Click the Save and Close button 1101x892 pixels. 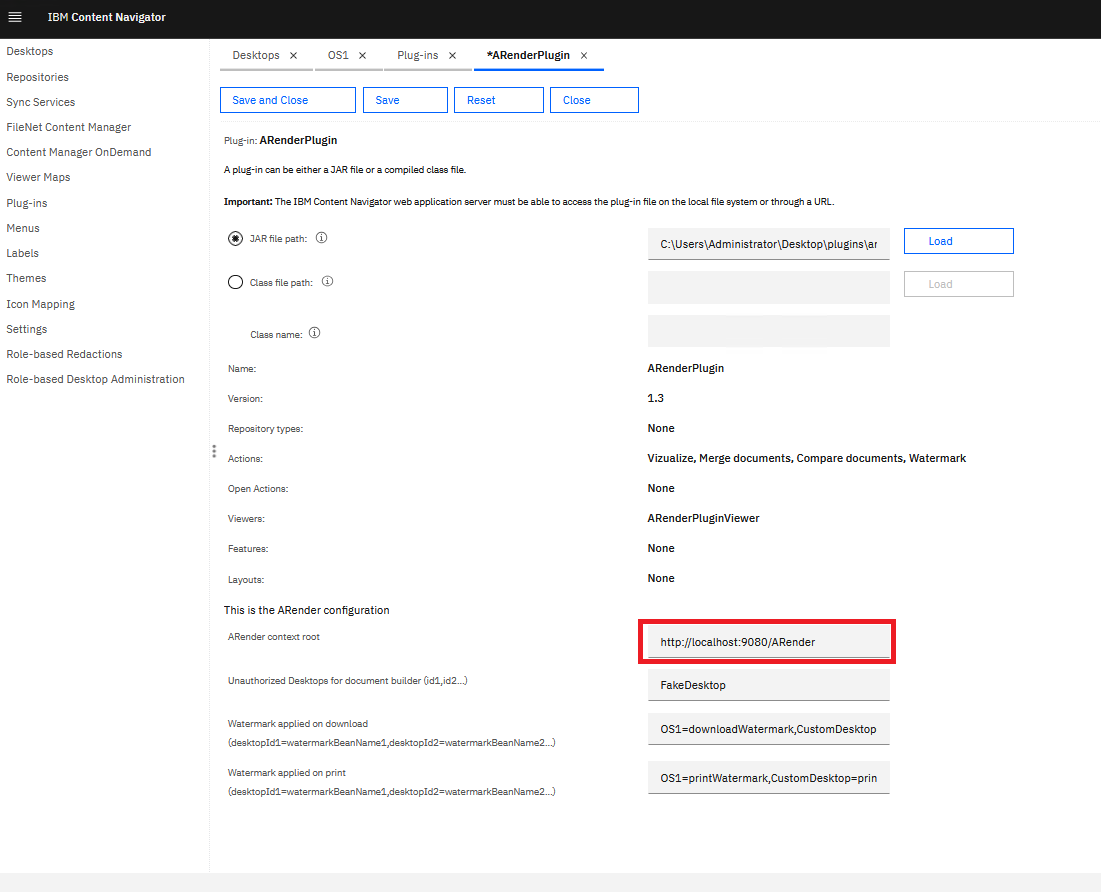click(x=287, y=100)
